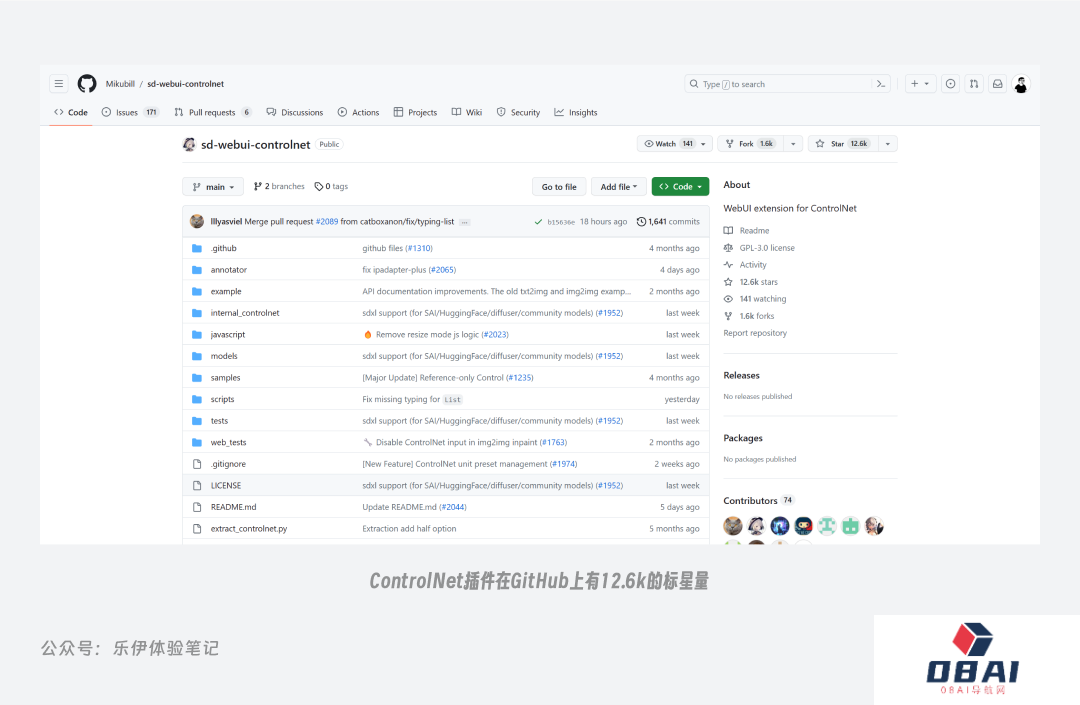
Task: Expand the Star lists dropdown arrow
Action: click(x=888, y=144)
